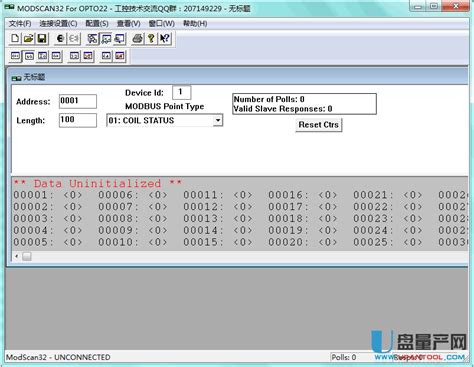
Task: Click the Connect toolbar icon
Action: tap(60, 39)
